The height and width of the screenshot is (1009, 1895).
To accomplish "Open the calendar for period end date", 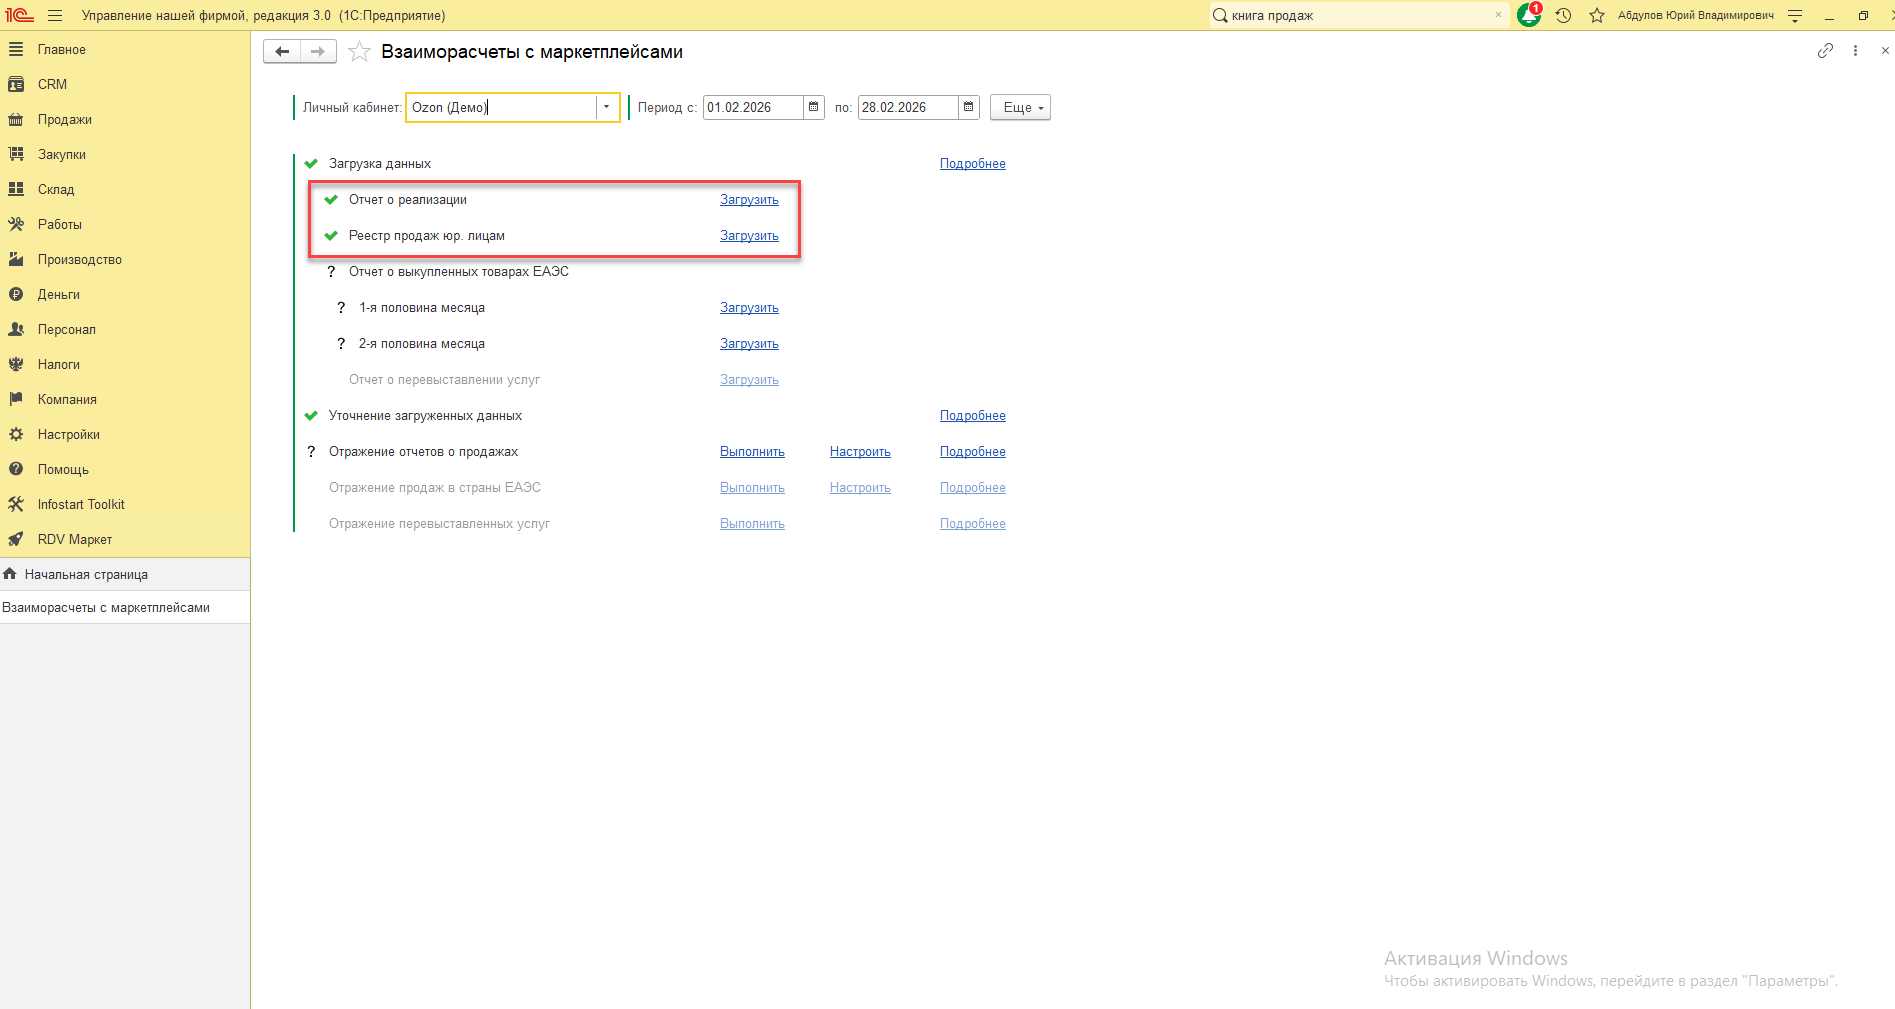I will tap(968, 107).
